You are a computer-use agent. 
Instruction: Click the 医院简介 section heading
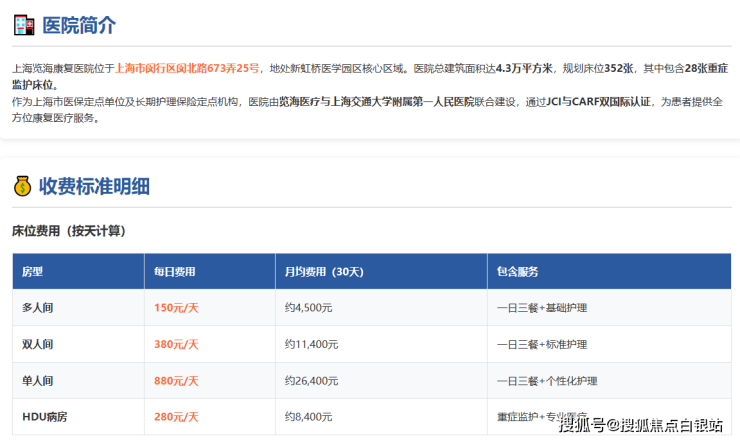79,26
